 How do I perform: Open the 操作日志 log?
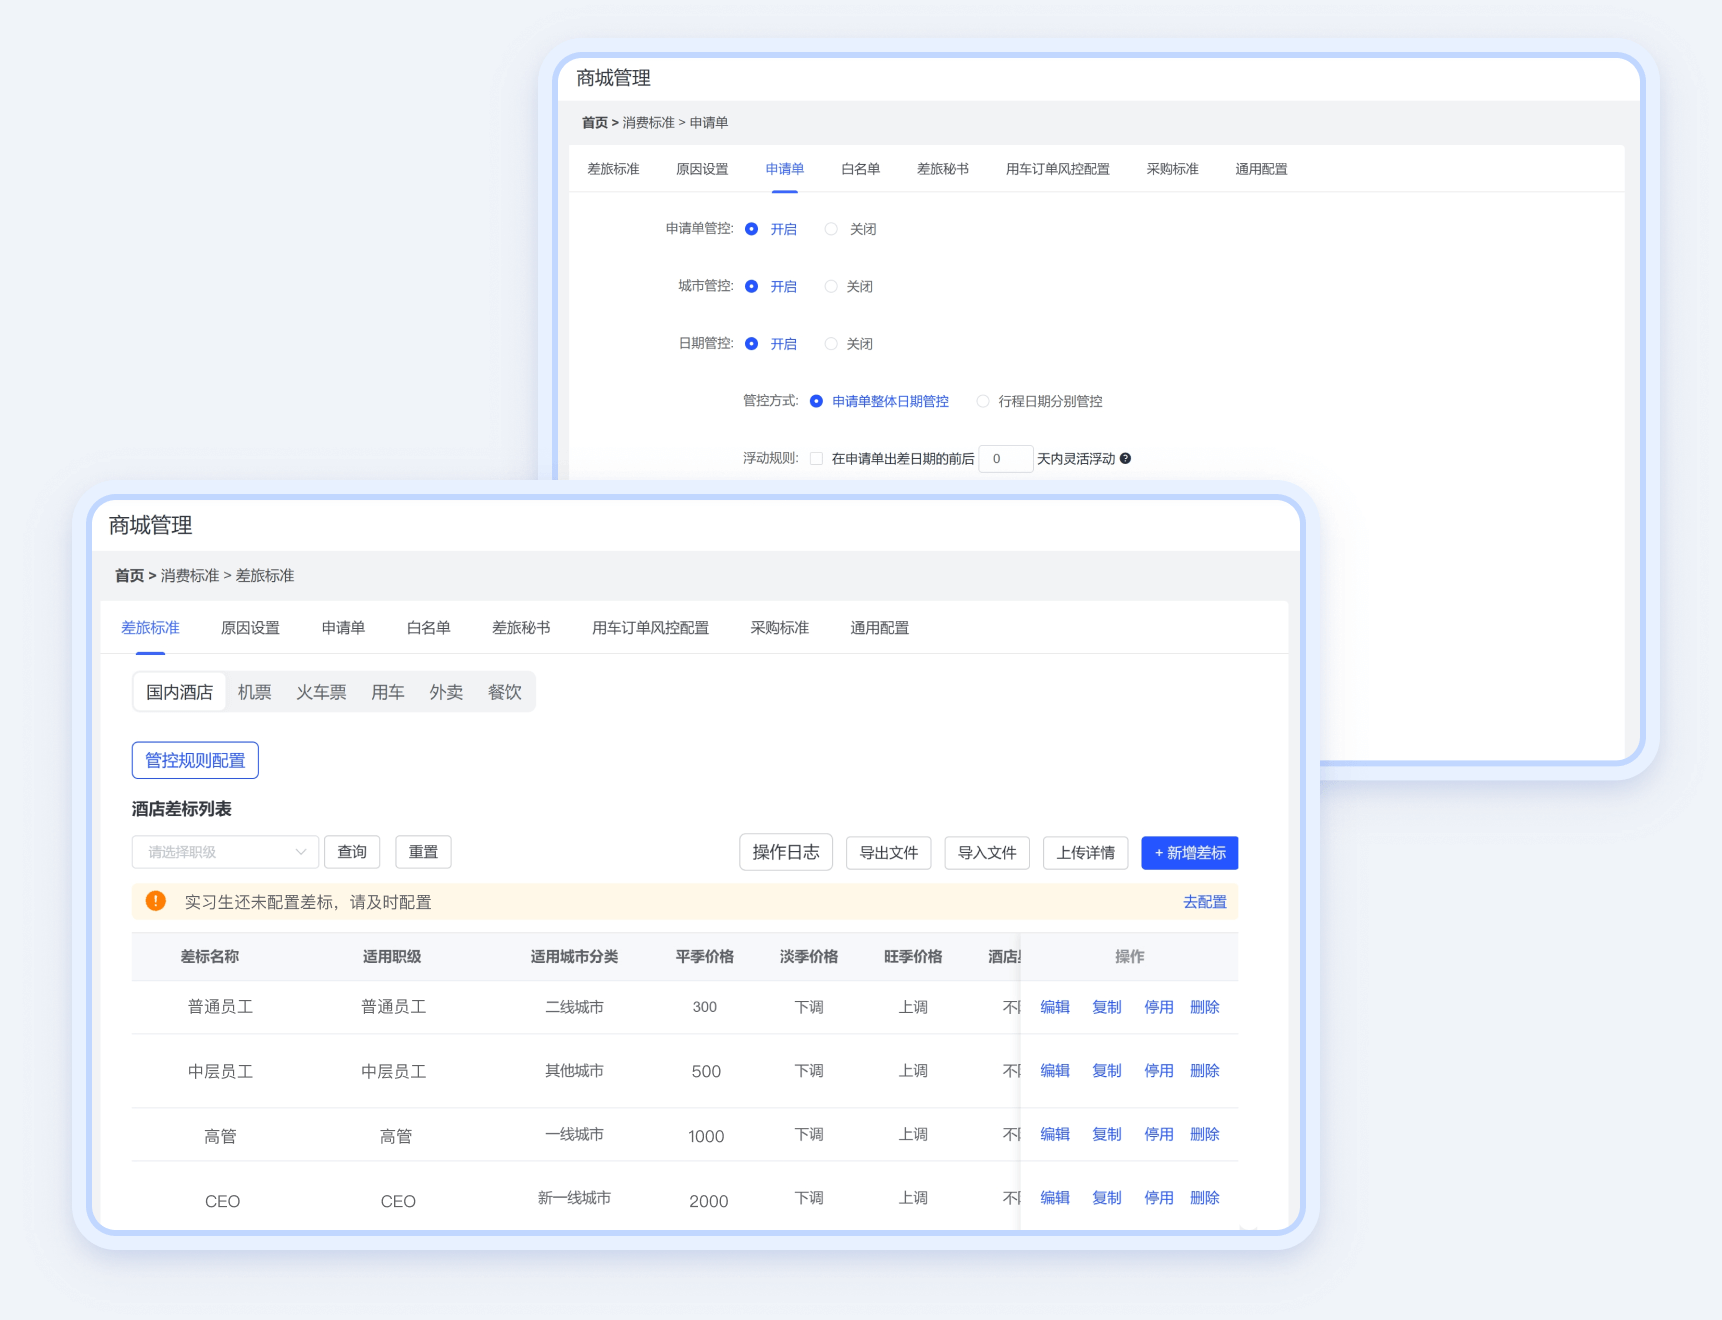(785, 852)
